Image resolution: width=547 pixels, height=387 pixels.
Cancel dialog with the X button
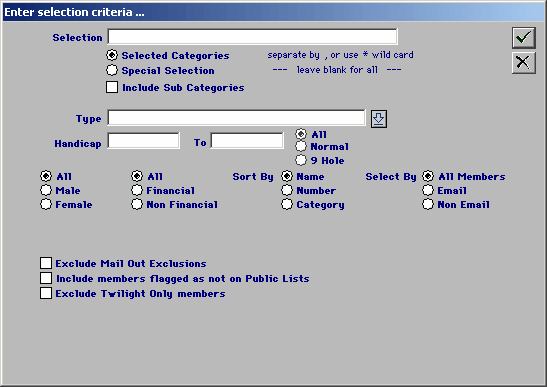pyautogui.click(x=524, y=63)
